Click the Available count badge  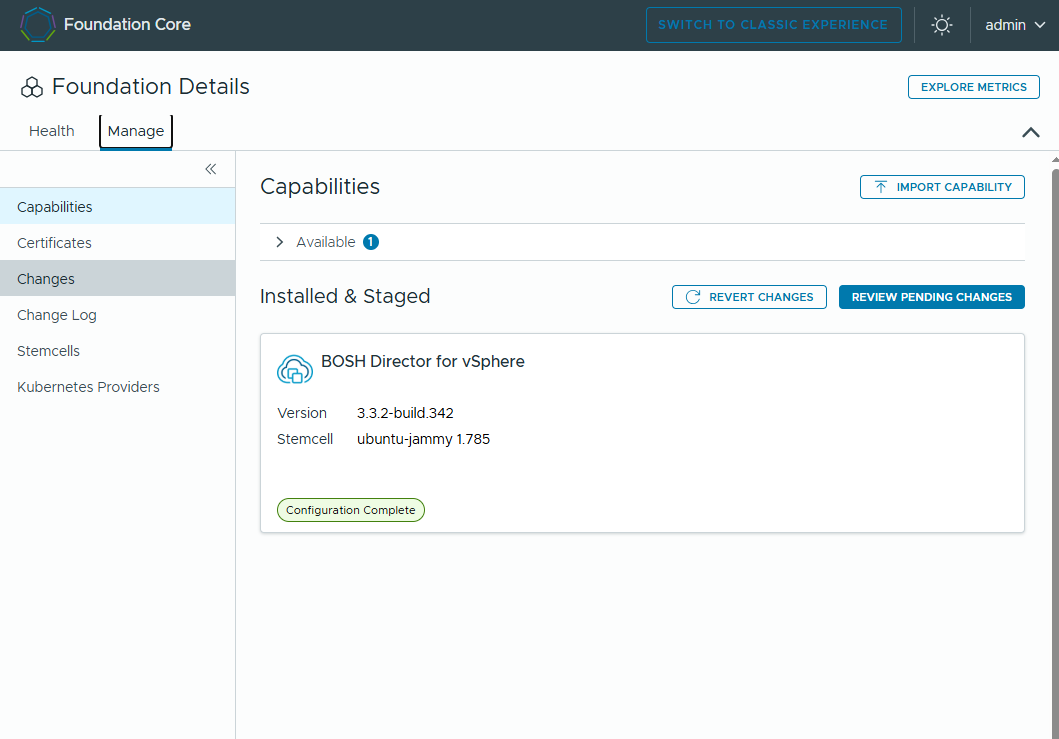pos(371,242)
